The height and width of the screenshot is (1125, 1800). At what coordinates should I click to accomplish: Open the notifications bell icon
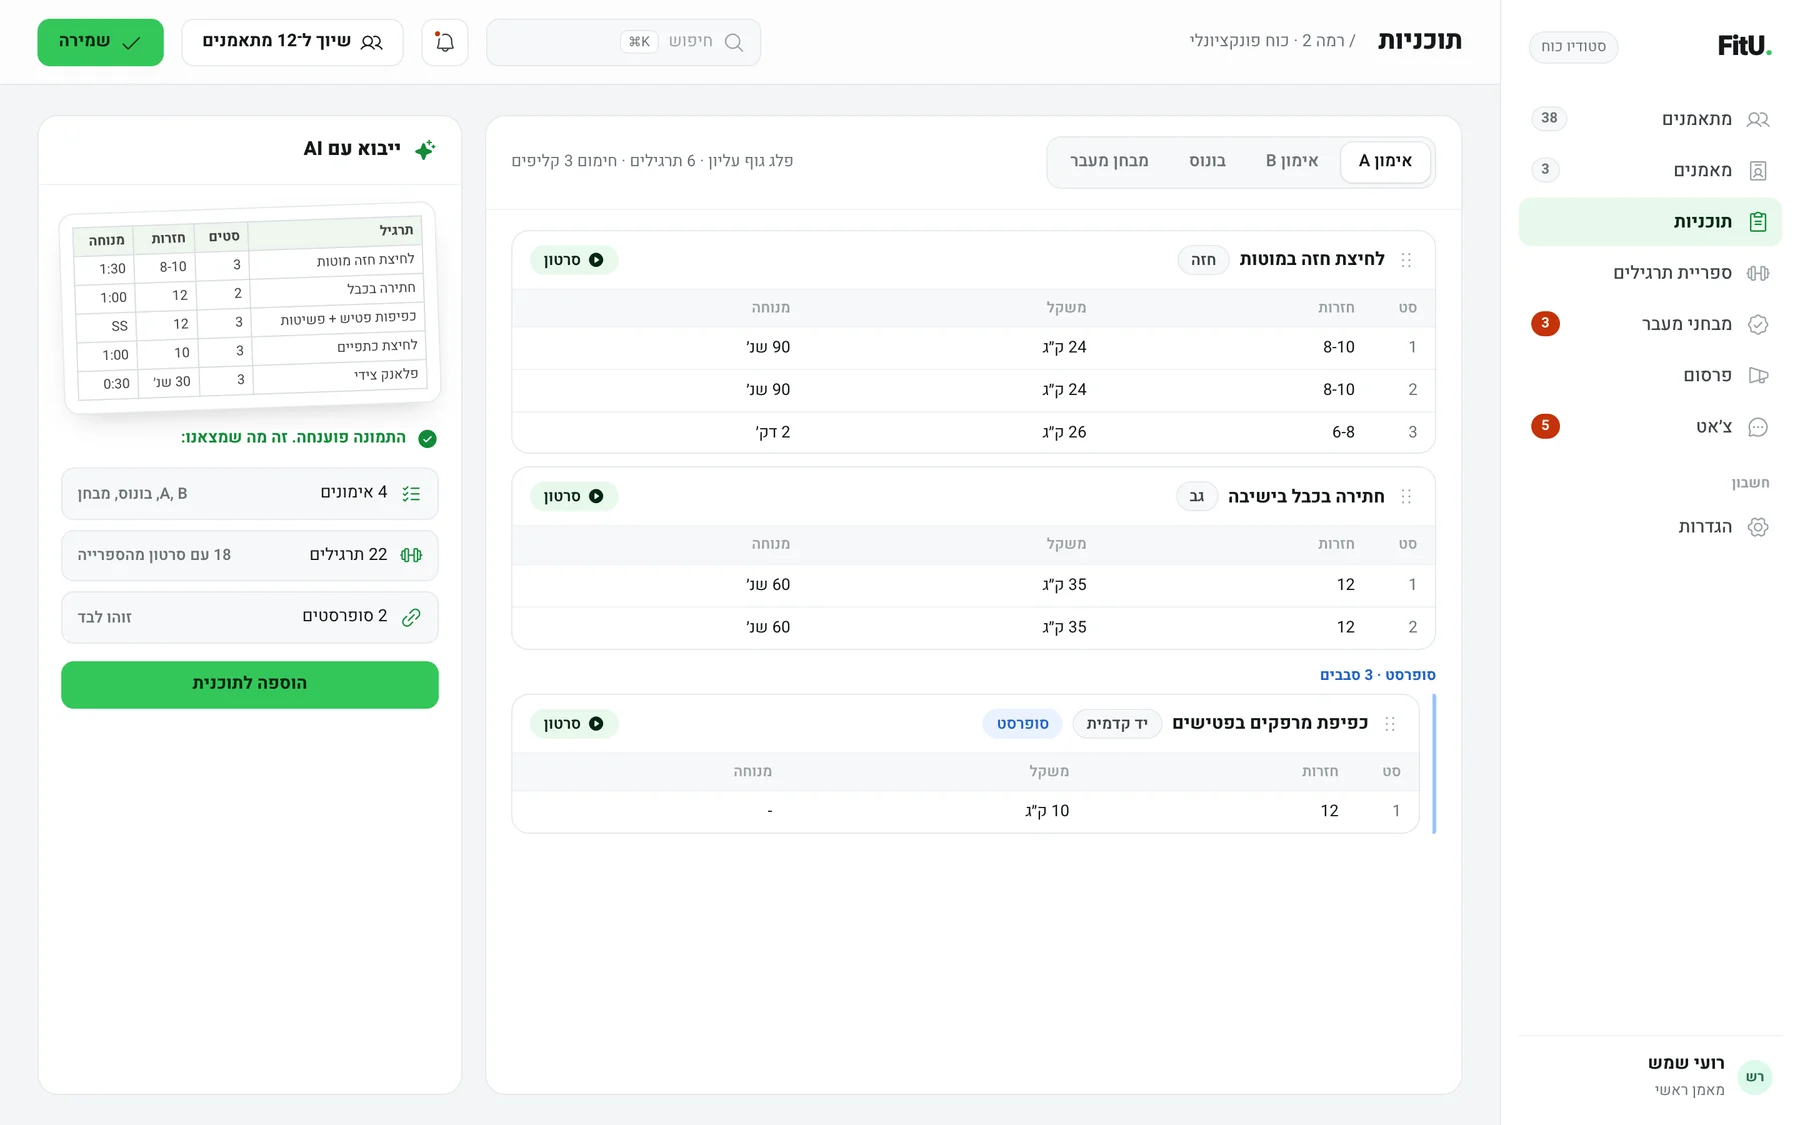[445, 42]
